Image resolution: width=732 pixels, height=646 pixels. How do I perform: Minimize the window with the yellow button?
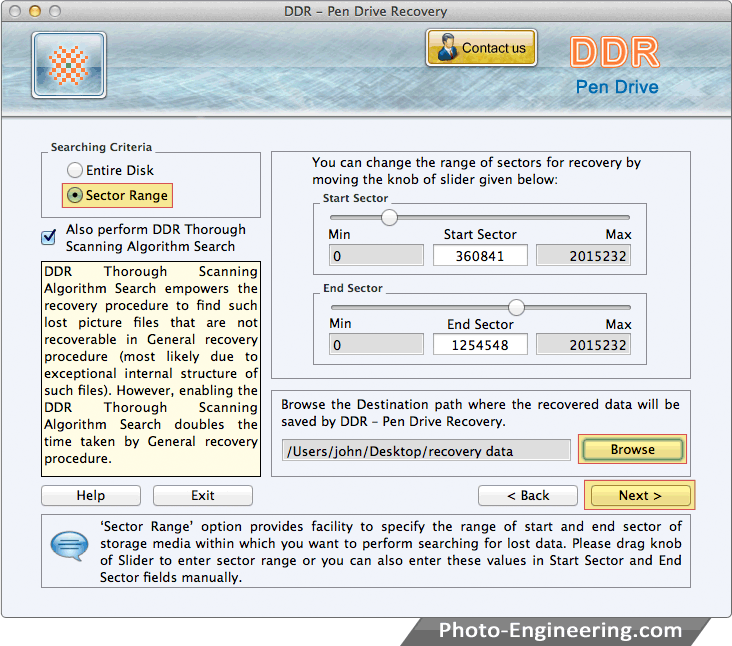(x=35, y=11)
